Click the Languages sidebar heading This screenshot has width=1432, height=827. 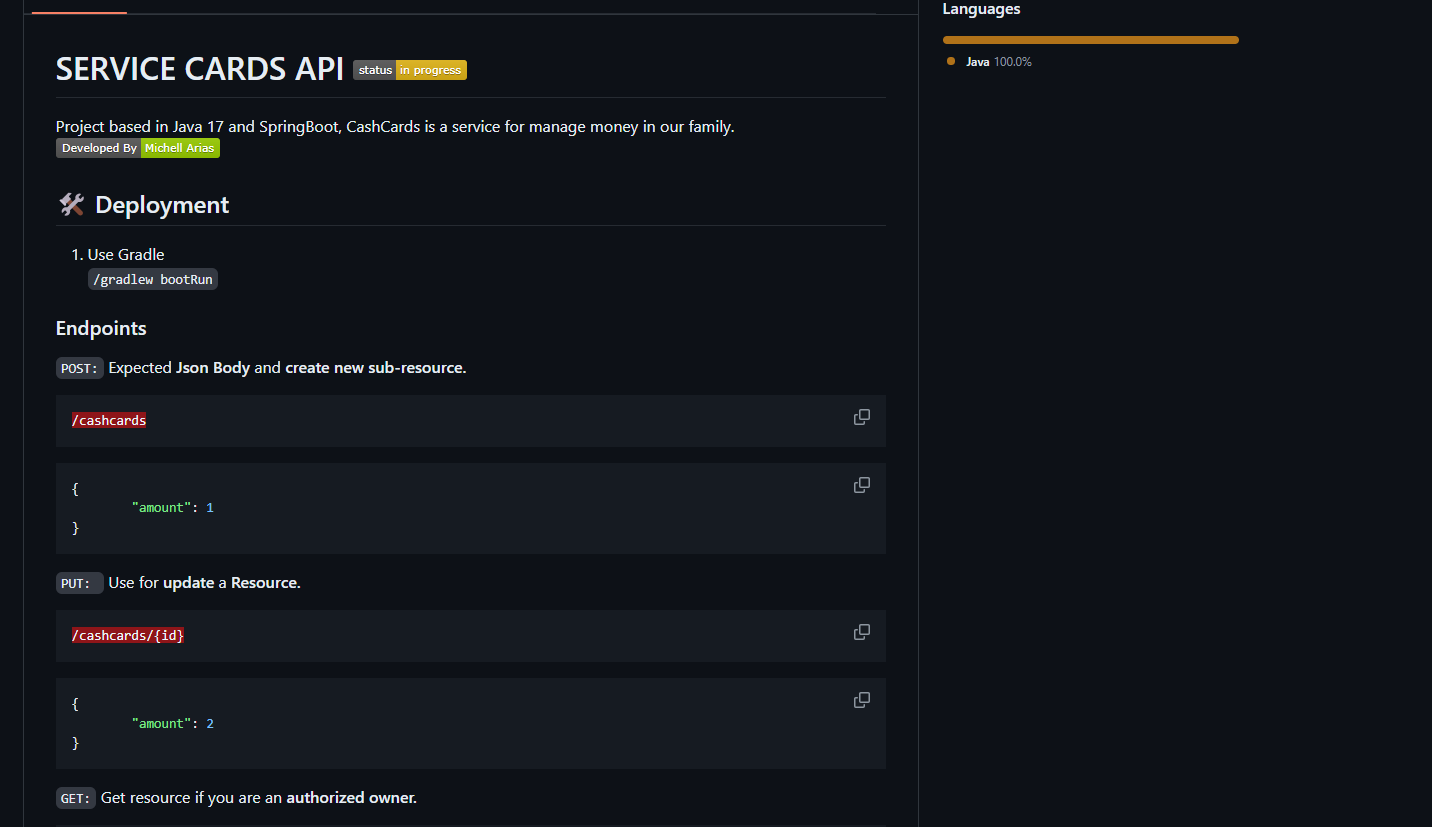point(981,9)
